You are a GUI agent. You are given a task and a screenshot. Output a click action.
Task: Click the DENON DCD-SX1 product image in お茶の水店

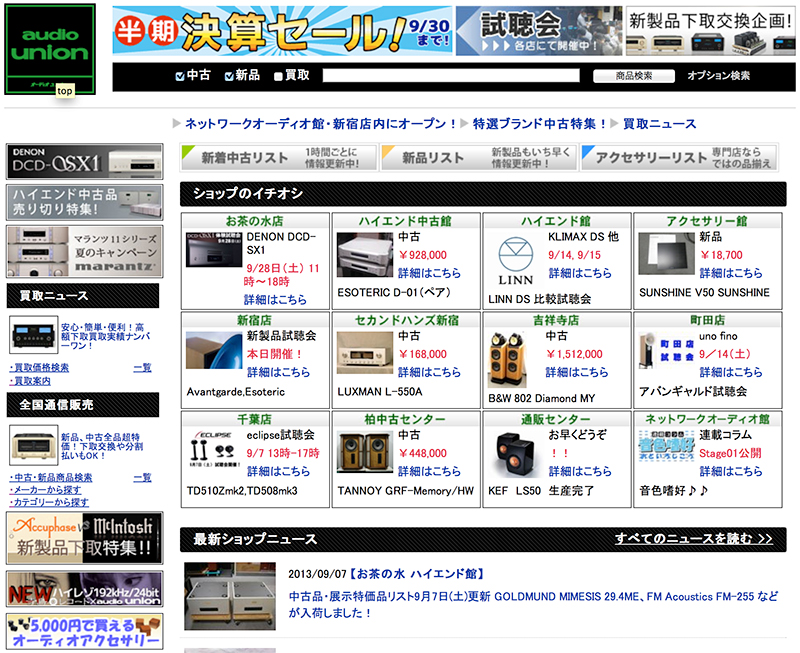(x=214, y=249)
